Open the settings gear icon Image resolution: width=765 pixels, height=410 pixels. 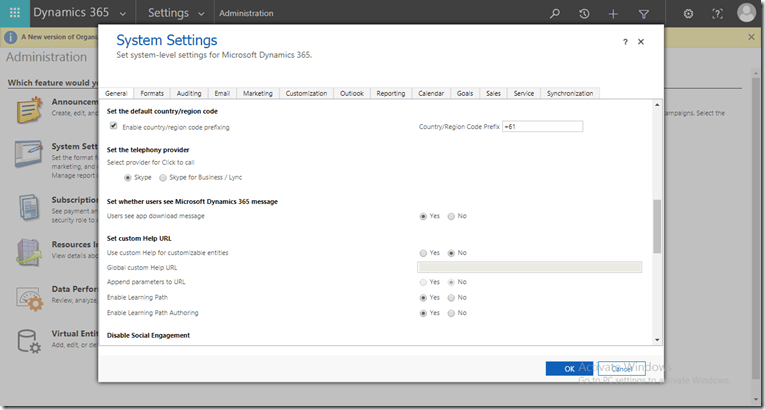[x=688, y=14]
